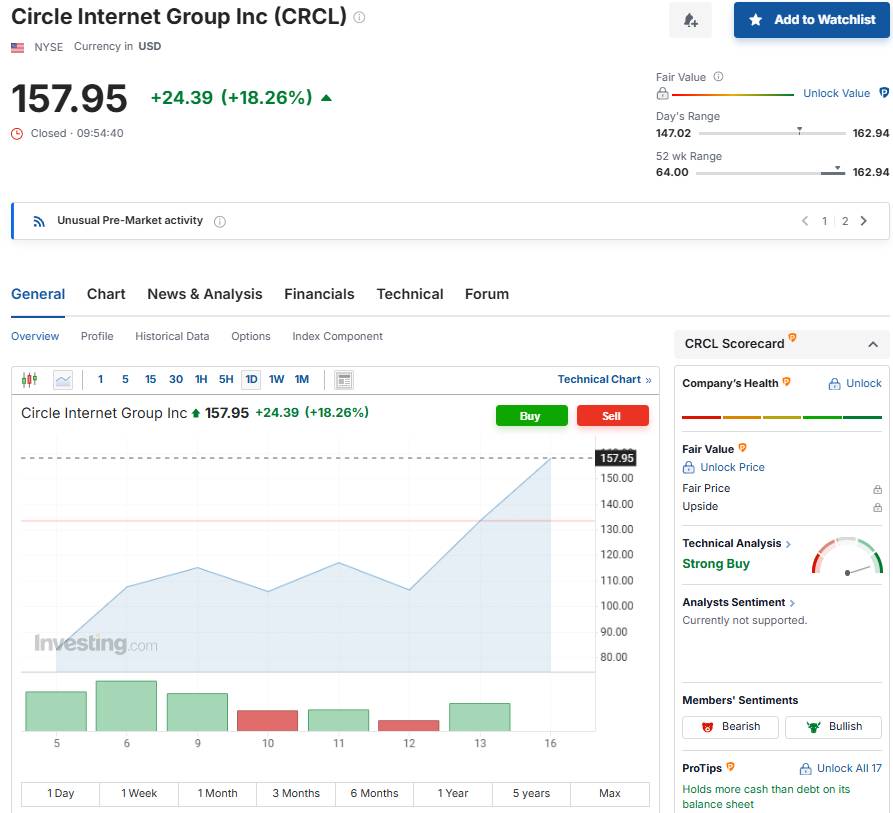Click the lock icon beside Fair Price
Screen dimensions: 893x813
[878, 489]
